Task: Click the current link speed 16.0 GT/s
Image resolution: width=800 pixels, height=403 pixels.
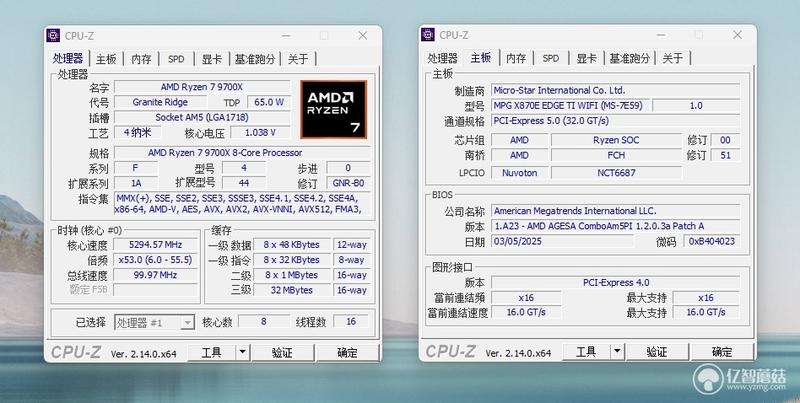Action: [x=526, y=312]
